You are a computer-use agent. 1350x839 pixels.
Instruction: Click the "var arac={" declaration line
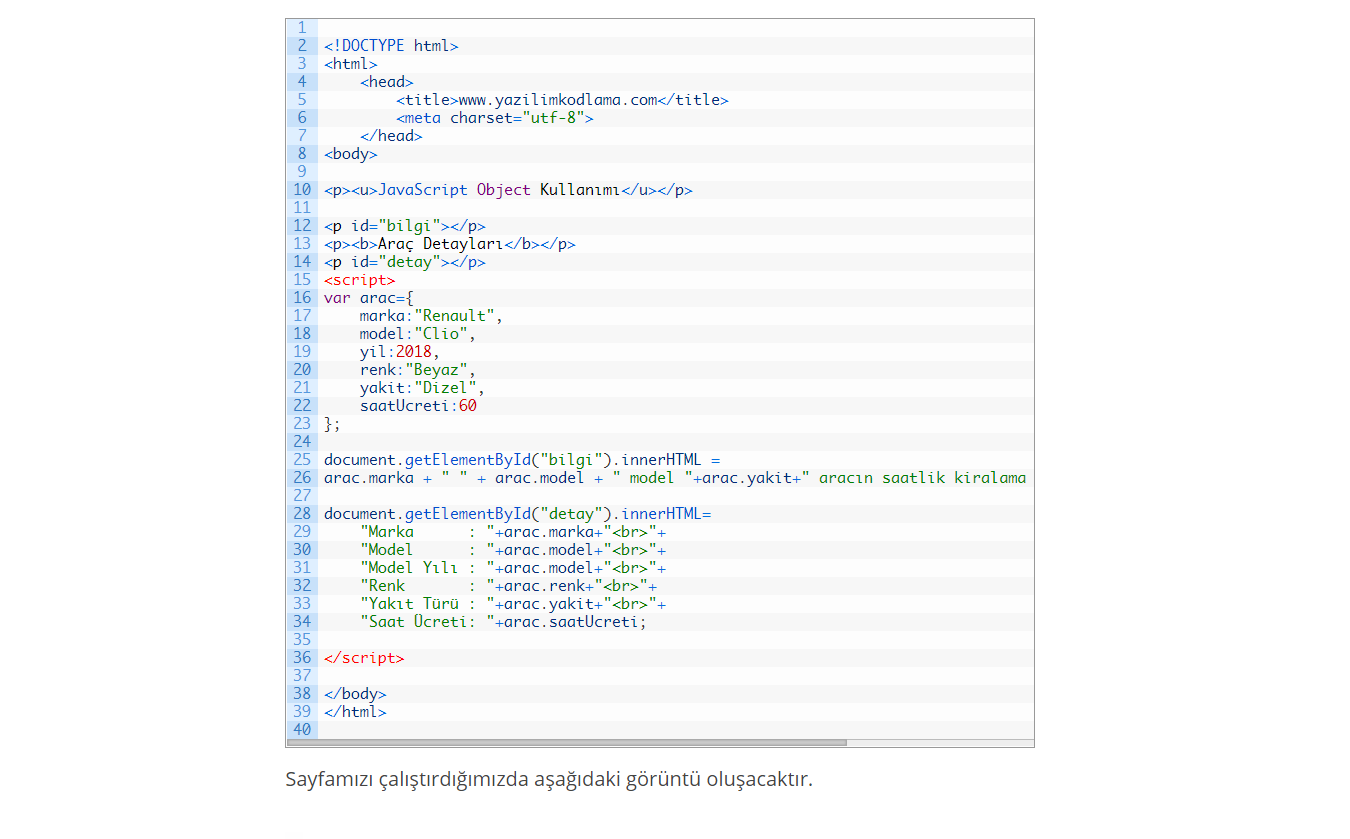[x=369, y=298]
